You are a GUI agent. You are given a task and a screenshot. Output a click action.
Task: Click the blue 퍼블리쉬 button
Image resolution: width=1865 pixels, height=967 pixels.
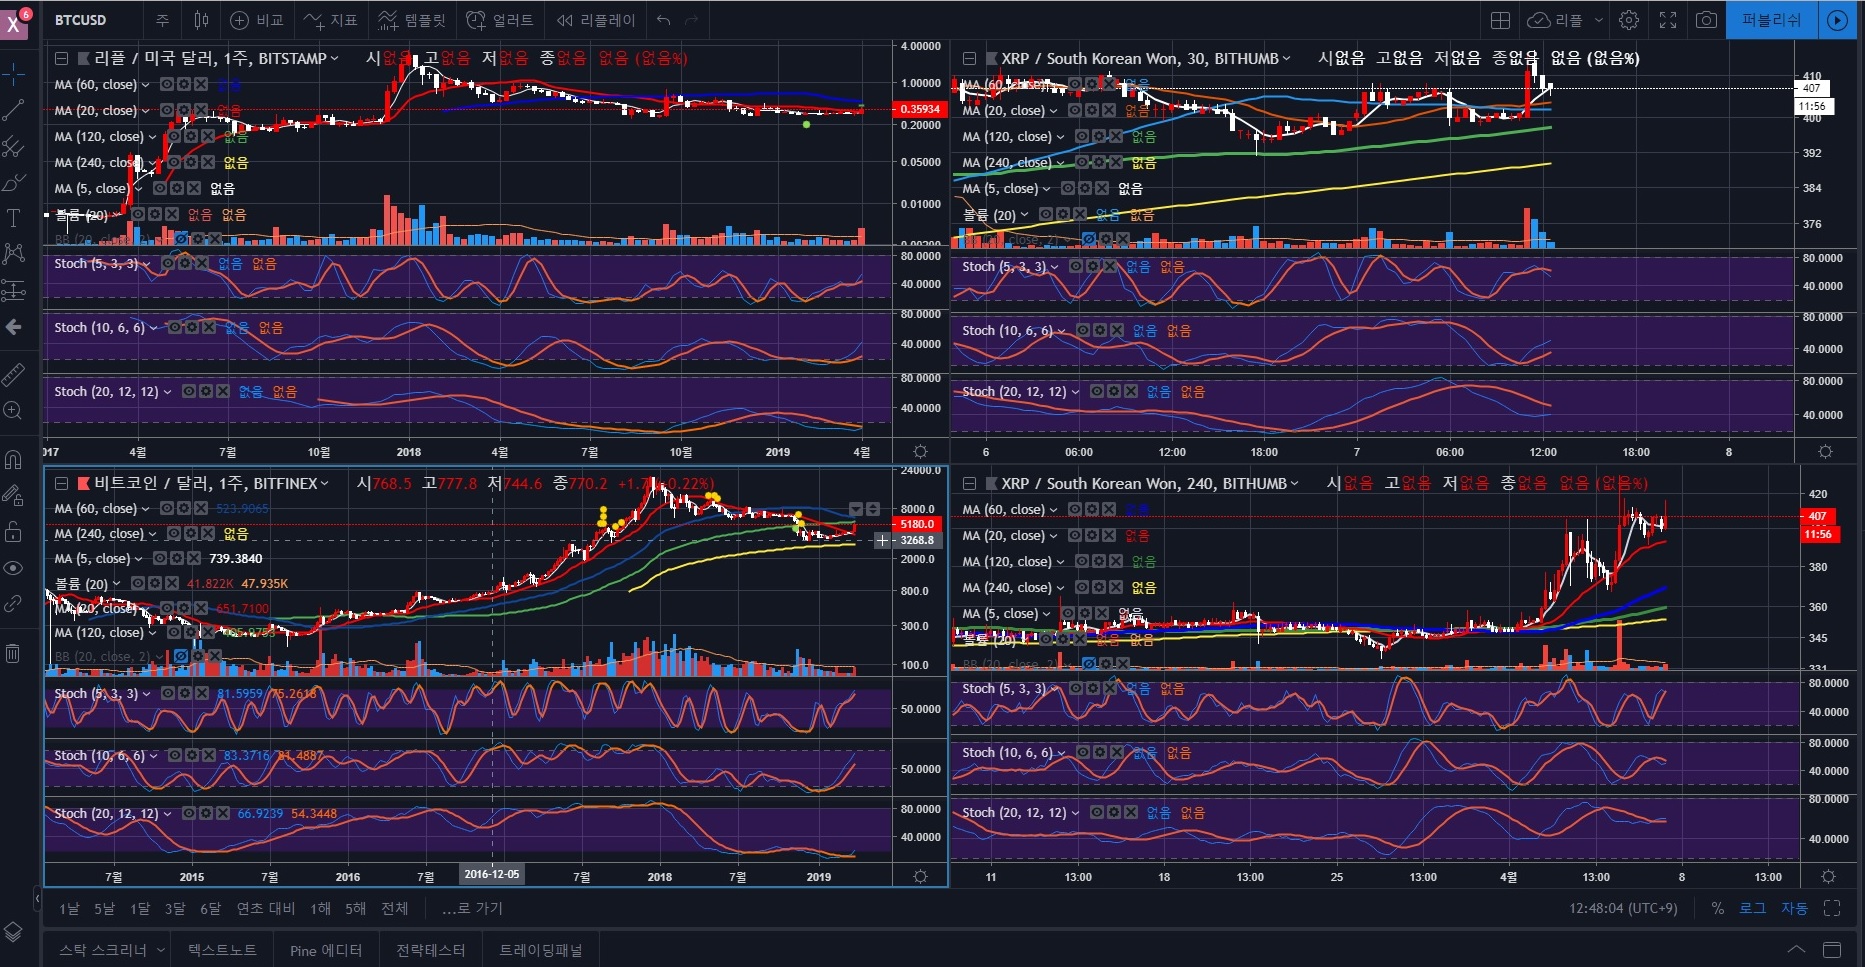(x=1771, y=20)
